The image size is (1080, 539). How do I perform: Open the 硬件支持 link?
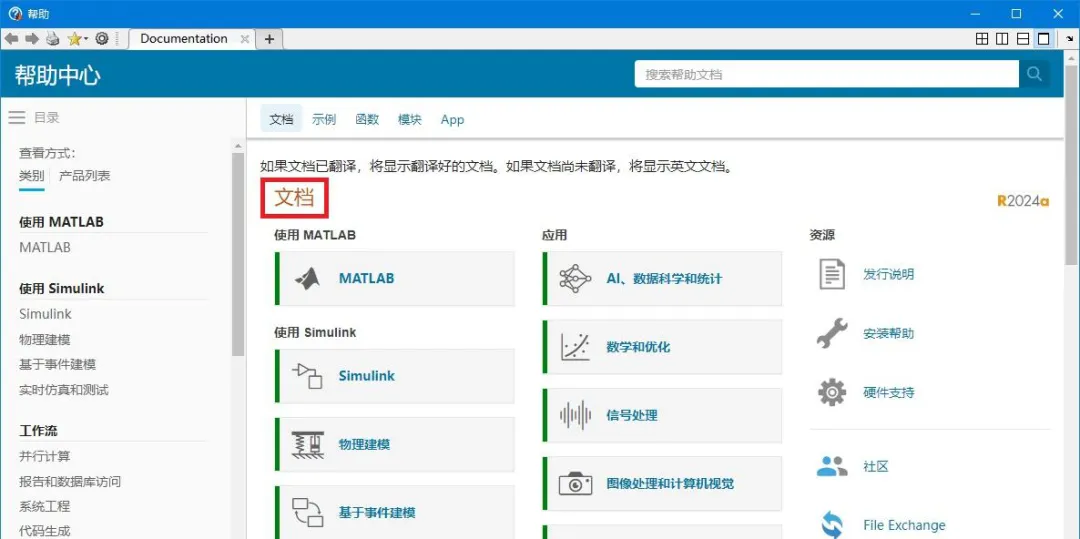[889, 393]
